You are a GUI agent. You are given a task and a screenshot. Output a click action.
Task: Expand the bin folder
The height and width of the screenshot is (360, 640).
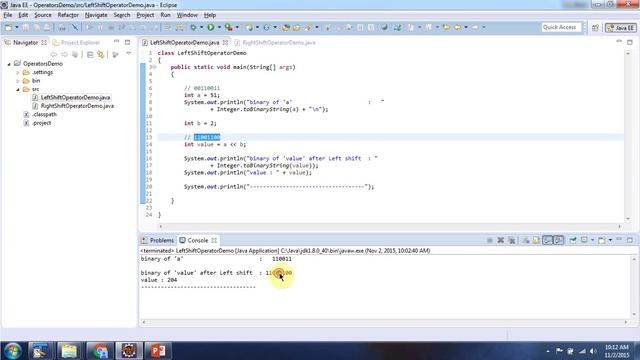[x=18, y=81]
